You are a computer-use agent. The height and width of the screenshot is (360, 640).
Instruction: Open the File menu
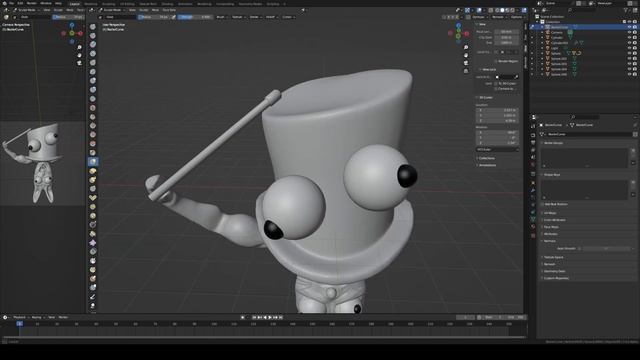pyautogui.click(x=11, y=3)
